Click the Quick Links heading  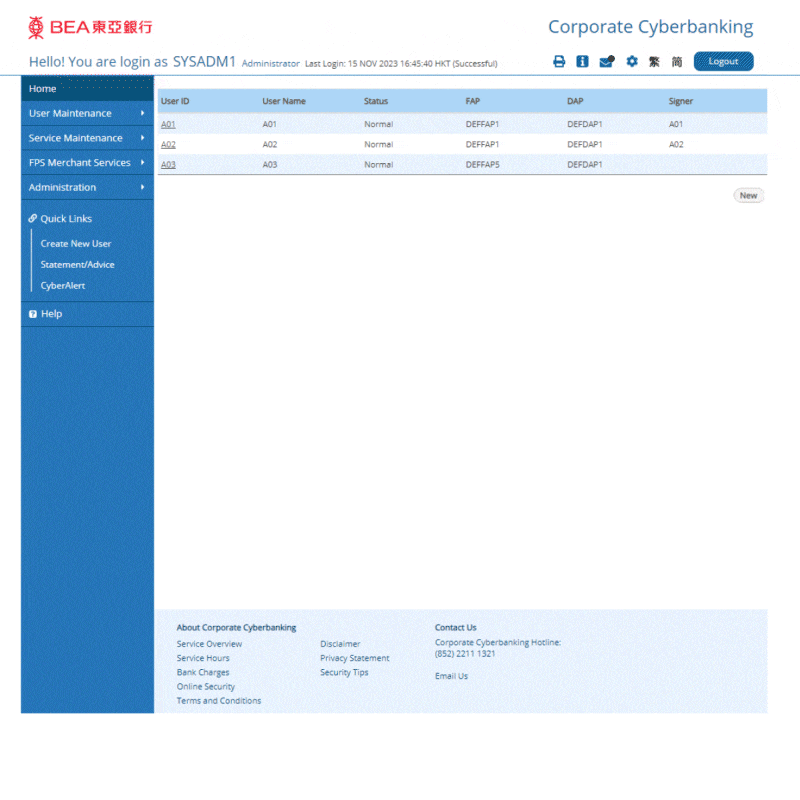(66, 218)
